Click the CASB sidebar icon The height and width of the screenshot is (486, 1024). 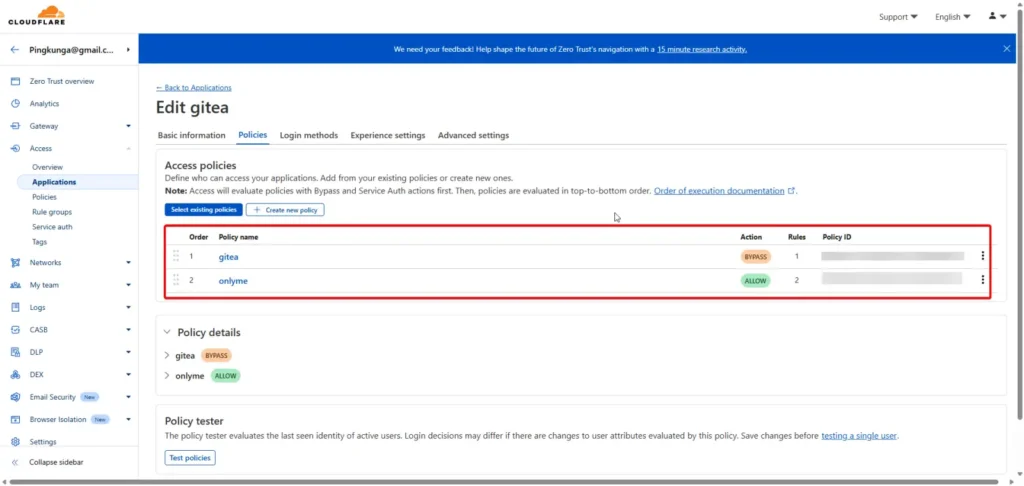tap(16, 330)
